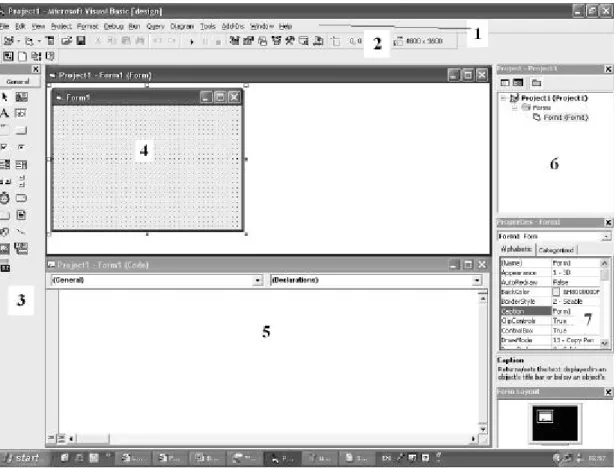Screen dimensions: 616x471
Task: Toggle Full Module View at the code window's bottom-left
Action: 61,439
